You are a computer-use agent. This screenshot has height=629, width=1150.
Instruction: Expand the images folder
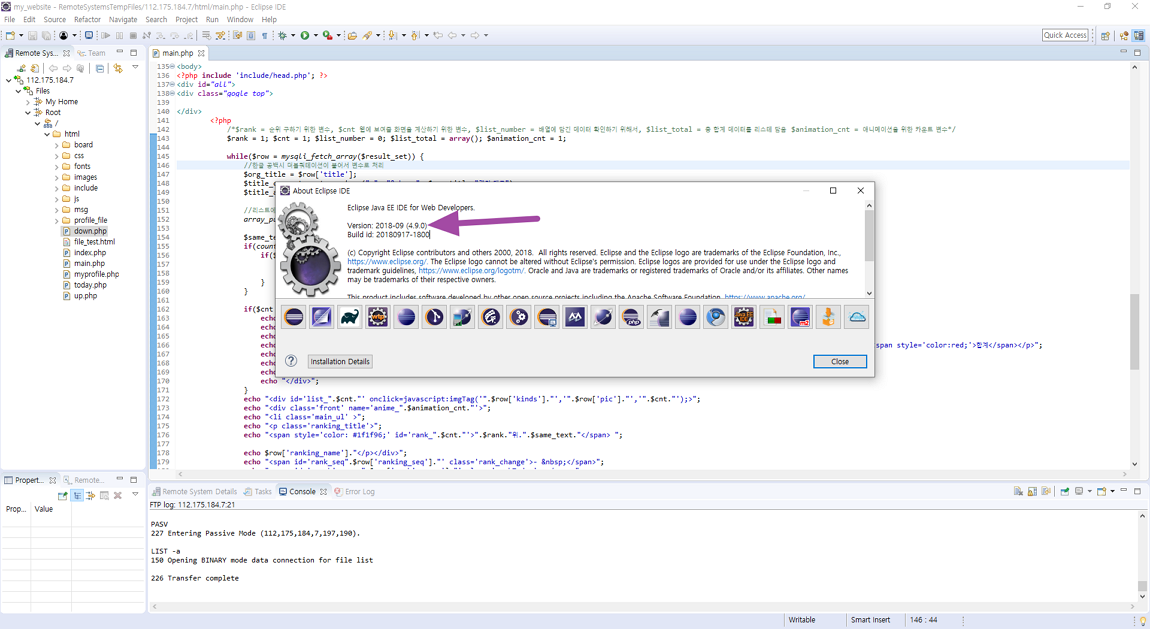click(56, 177)
